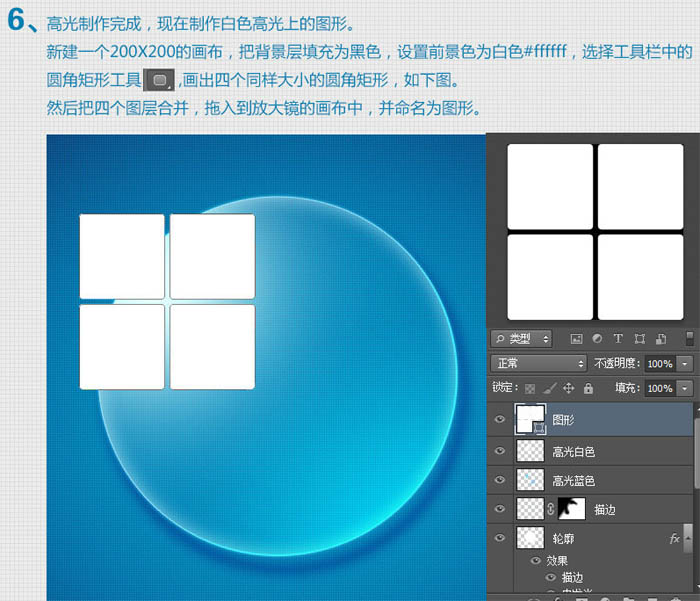This screenshot has width=700, height=601.
Task: Select the 描边 layer name beside mask
Action: 604,510
